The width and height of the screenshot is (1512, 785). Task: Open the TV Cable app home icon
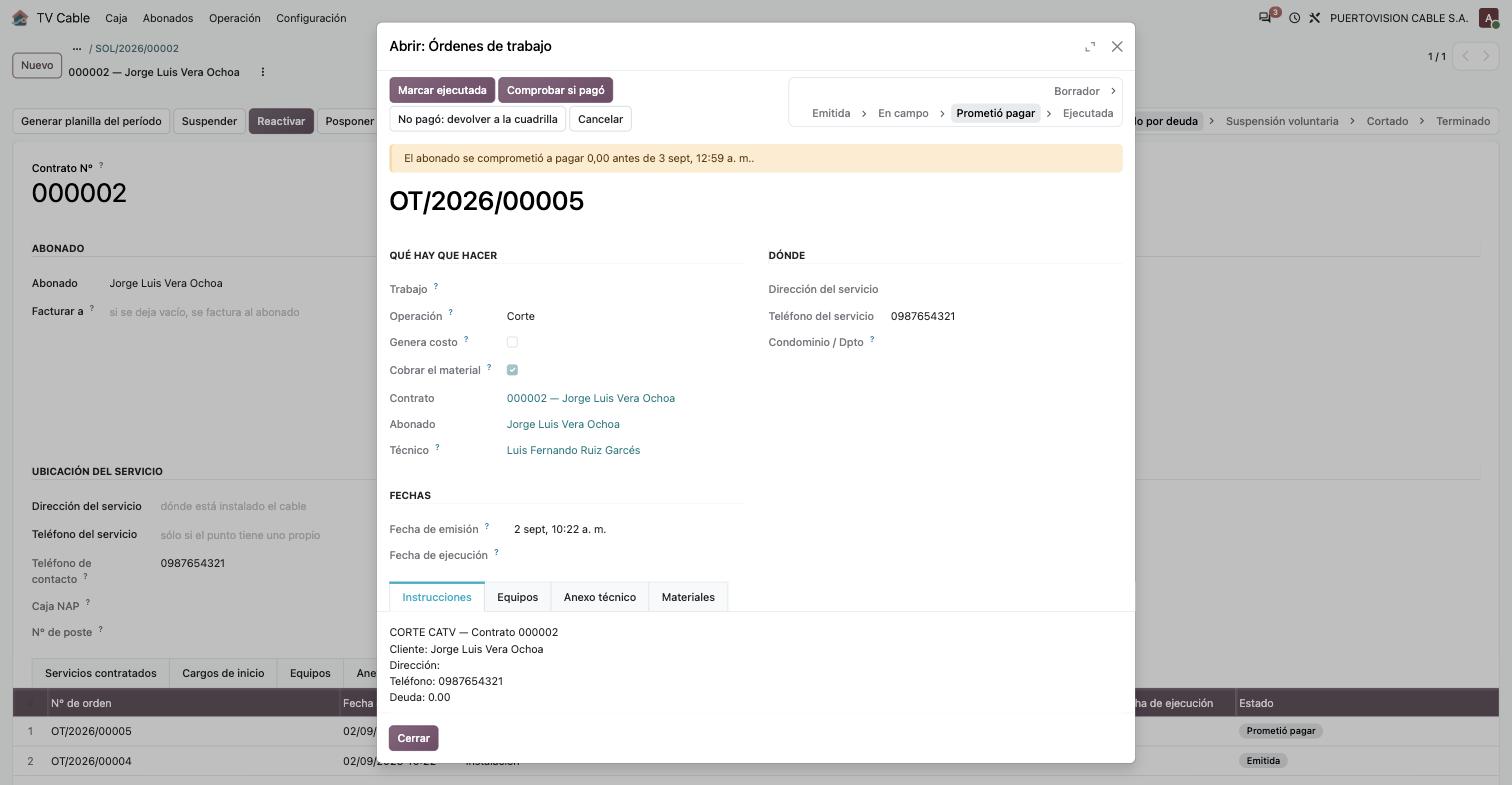click(20, 18)
